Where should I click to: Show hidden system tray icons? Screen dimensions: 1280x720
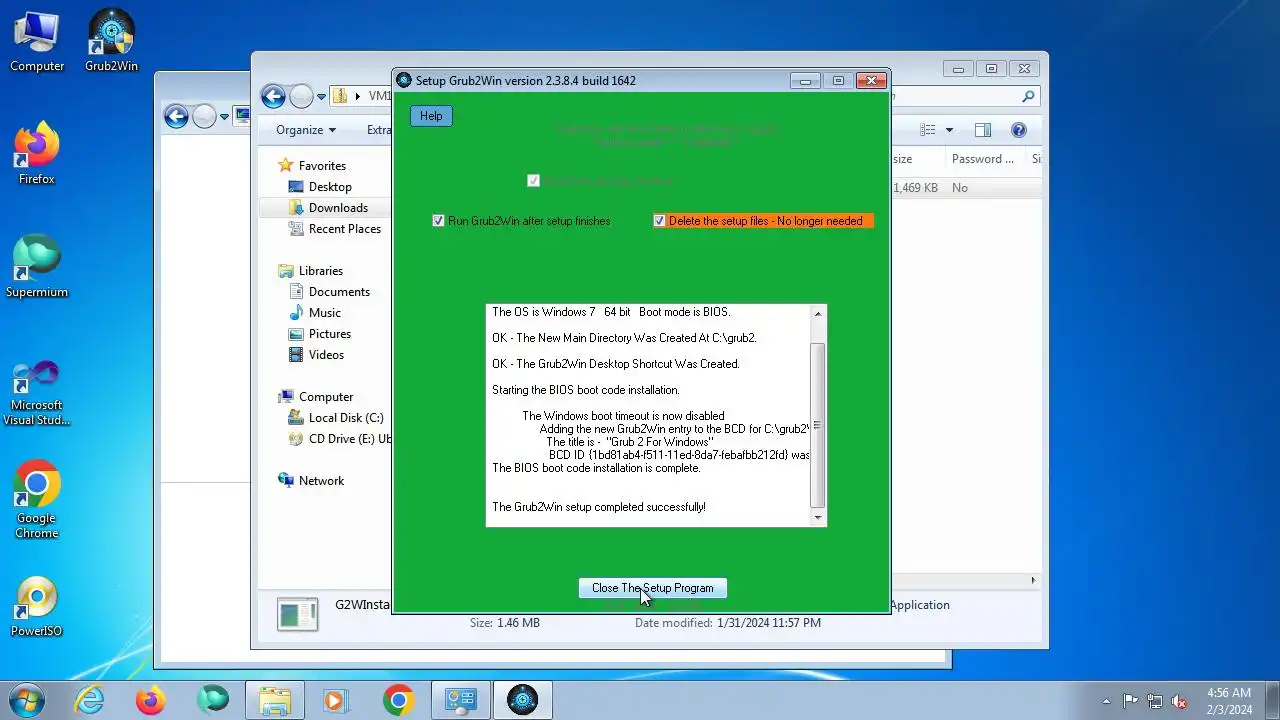click(x=1106, y=701)
